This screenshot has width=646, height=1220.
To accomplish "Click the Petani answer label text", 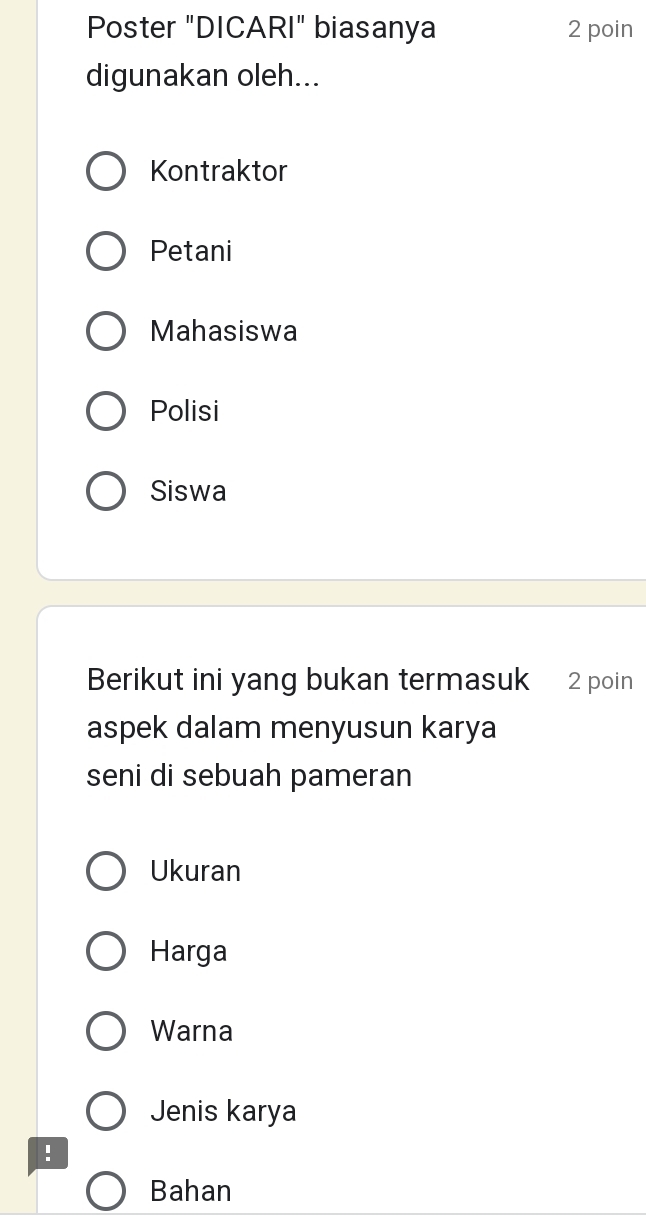I will [191, 251].
